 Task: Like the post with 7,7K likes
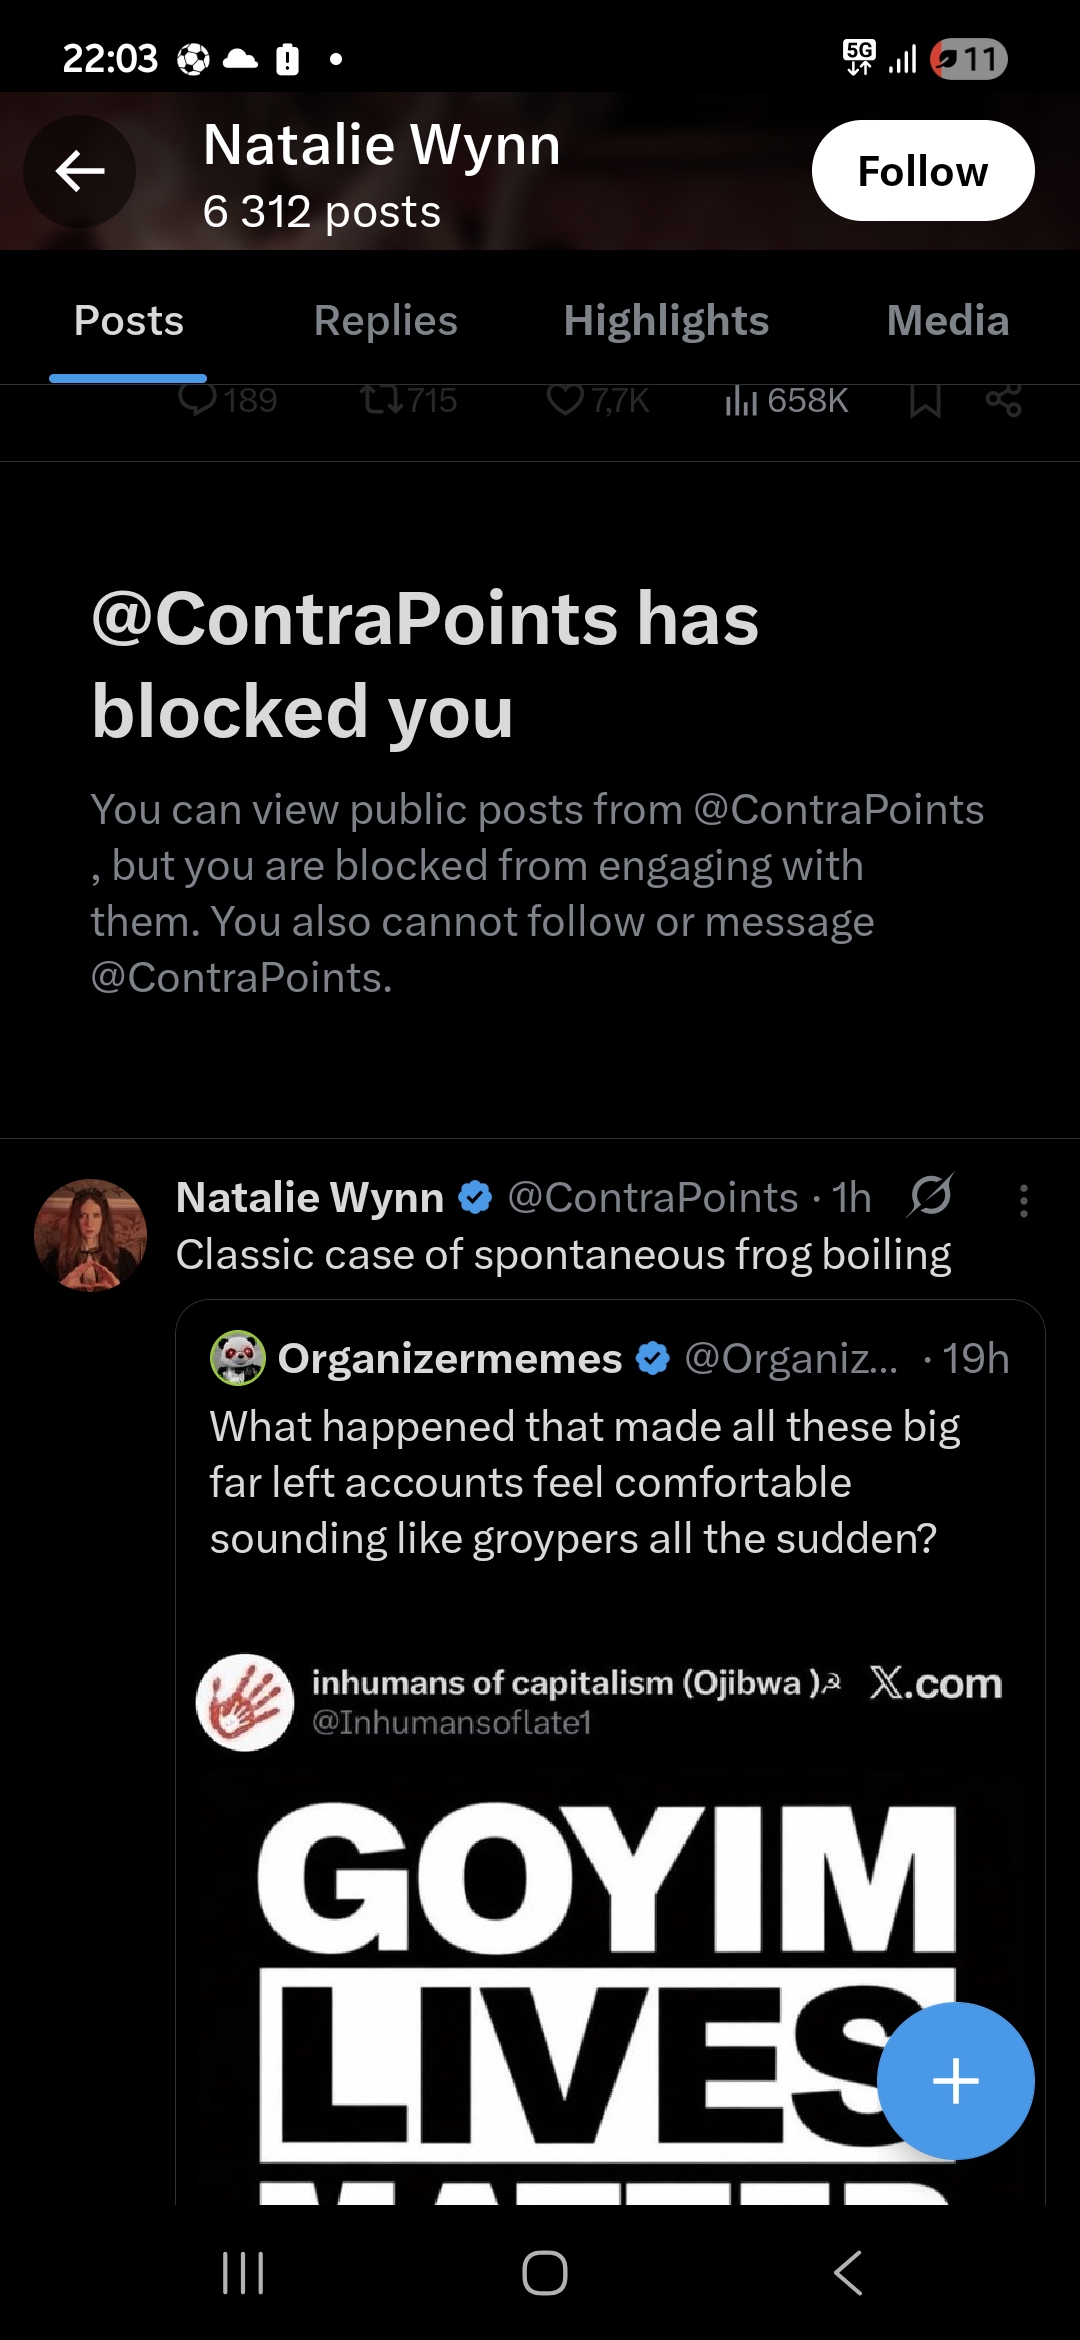565,400
